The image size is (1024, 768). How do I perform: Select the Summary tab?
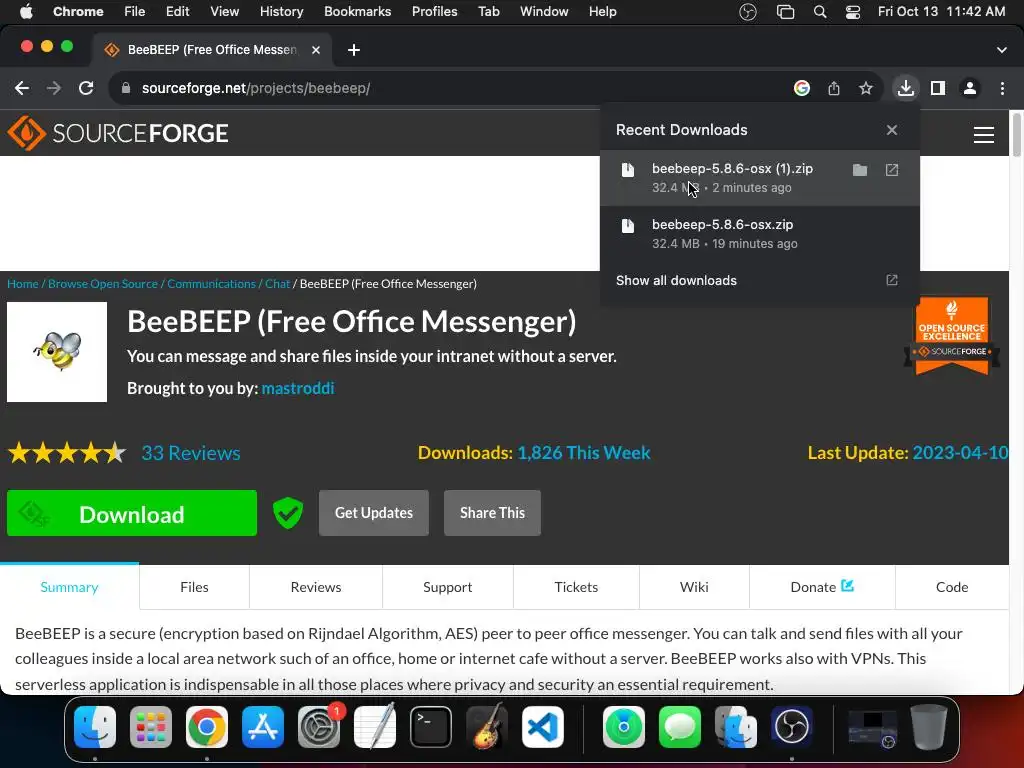(69, 587)
